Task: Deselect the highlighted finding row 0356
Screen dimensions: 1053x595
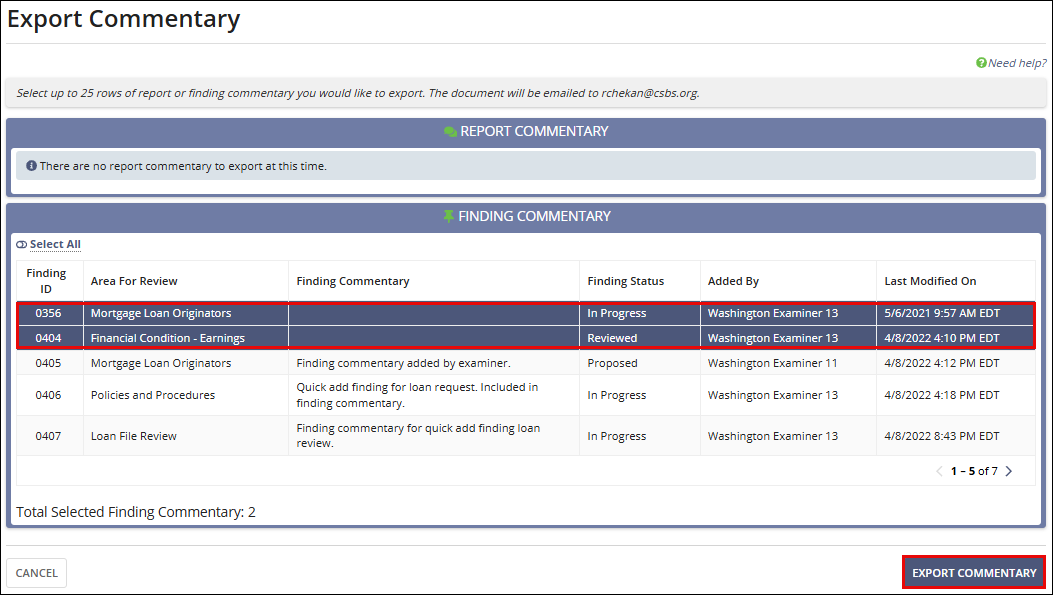Action: coord(400,312)
